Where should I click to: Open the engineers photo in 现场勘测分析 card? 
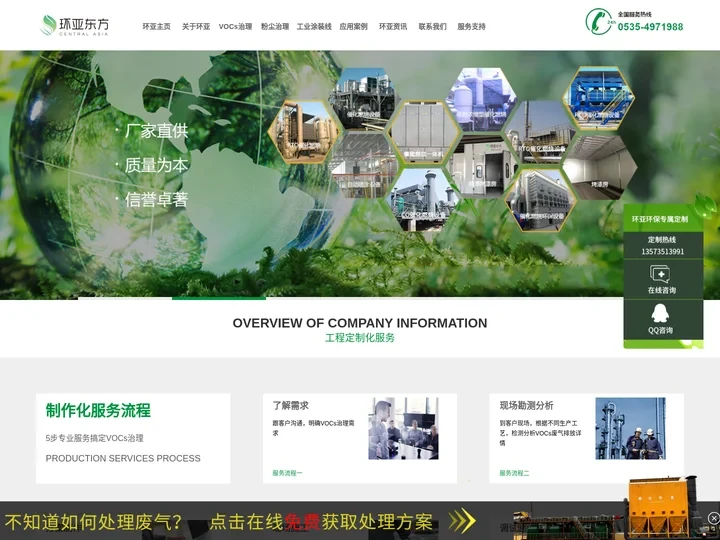pyautogui.click(x=630, y=428)
